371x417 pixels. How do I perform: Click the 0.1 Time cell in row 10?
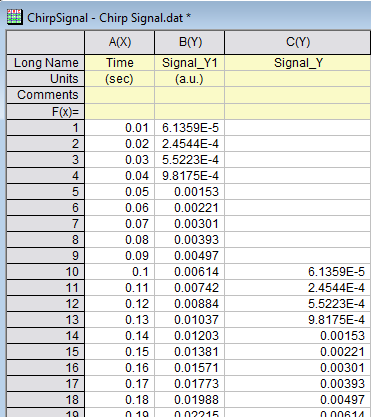120,272
